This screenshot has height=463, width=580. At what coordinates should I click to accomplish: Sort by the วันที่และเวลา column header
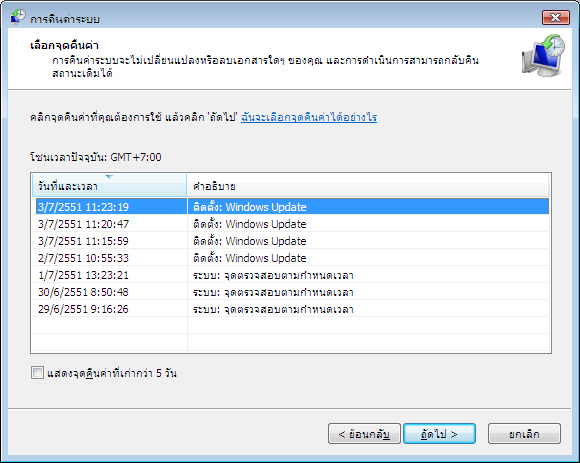109,186
